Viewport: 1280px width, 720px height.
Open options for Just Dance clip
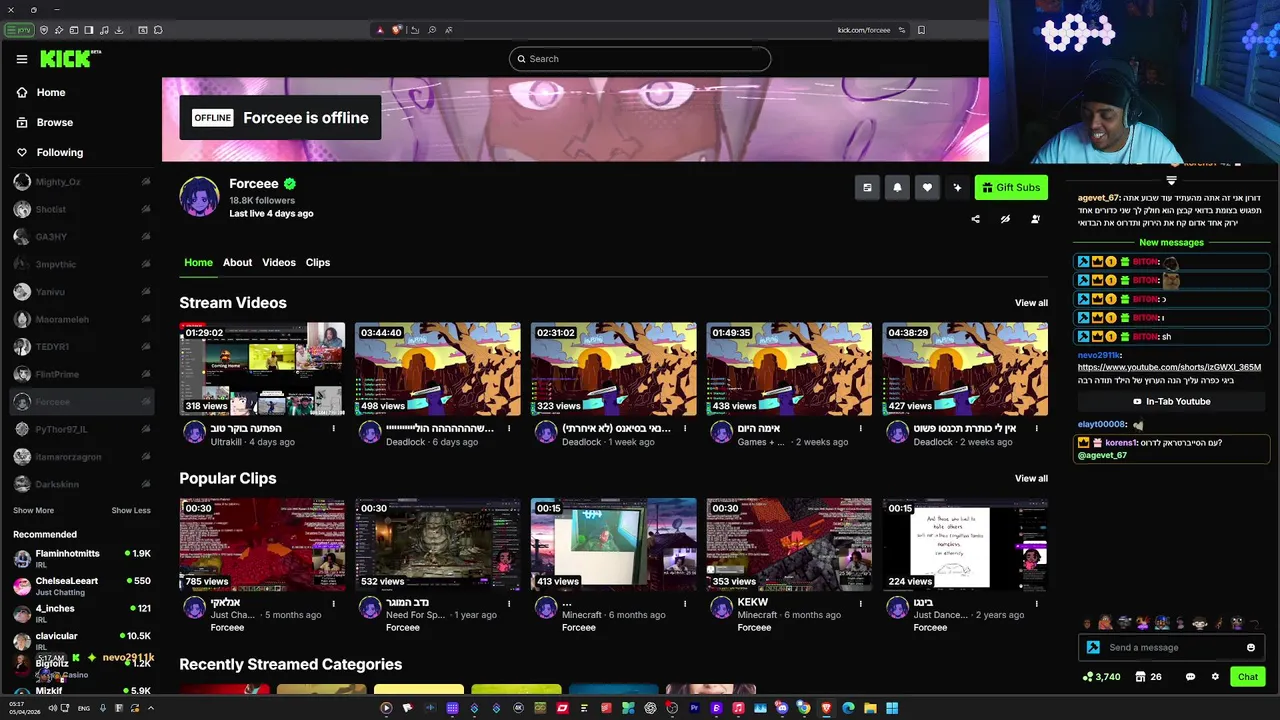[x=1036, y=603]
